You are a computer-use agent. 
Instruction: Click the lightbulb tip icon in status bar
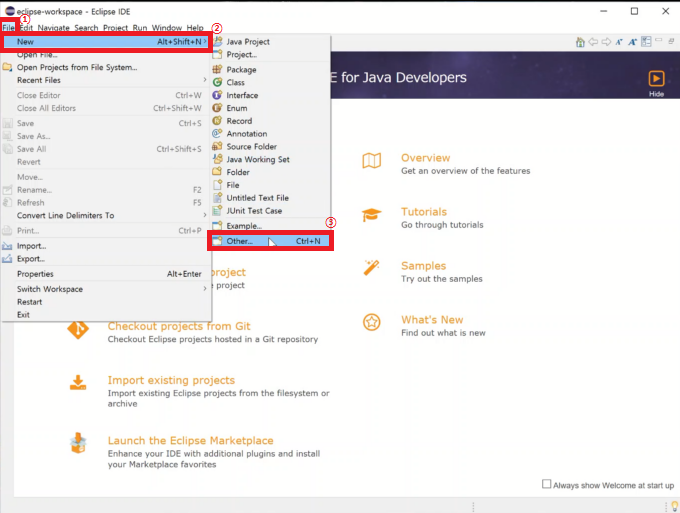tap(674, 506)
